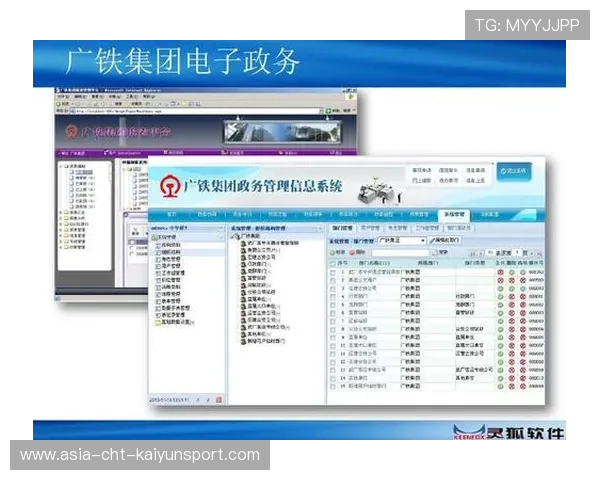Go to the last page with pager icon
This screenshot has width=600, height=480.
click(539, 253)
